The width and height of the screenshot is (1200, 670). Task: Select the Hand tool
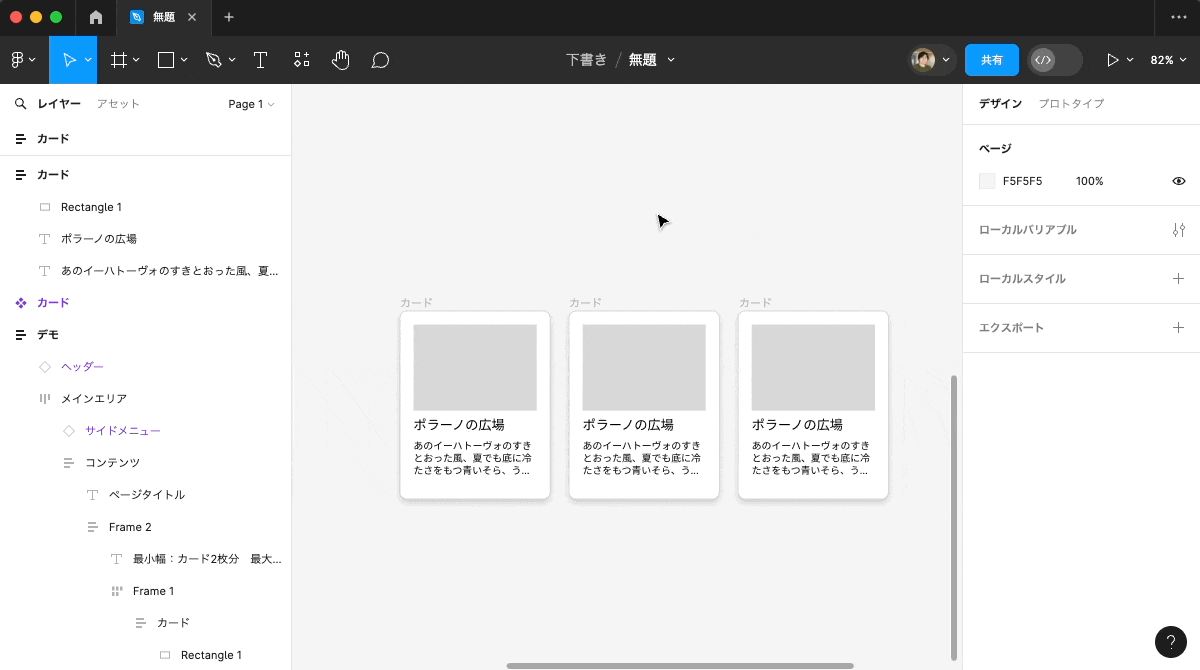tap(340, 60)
